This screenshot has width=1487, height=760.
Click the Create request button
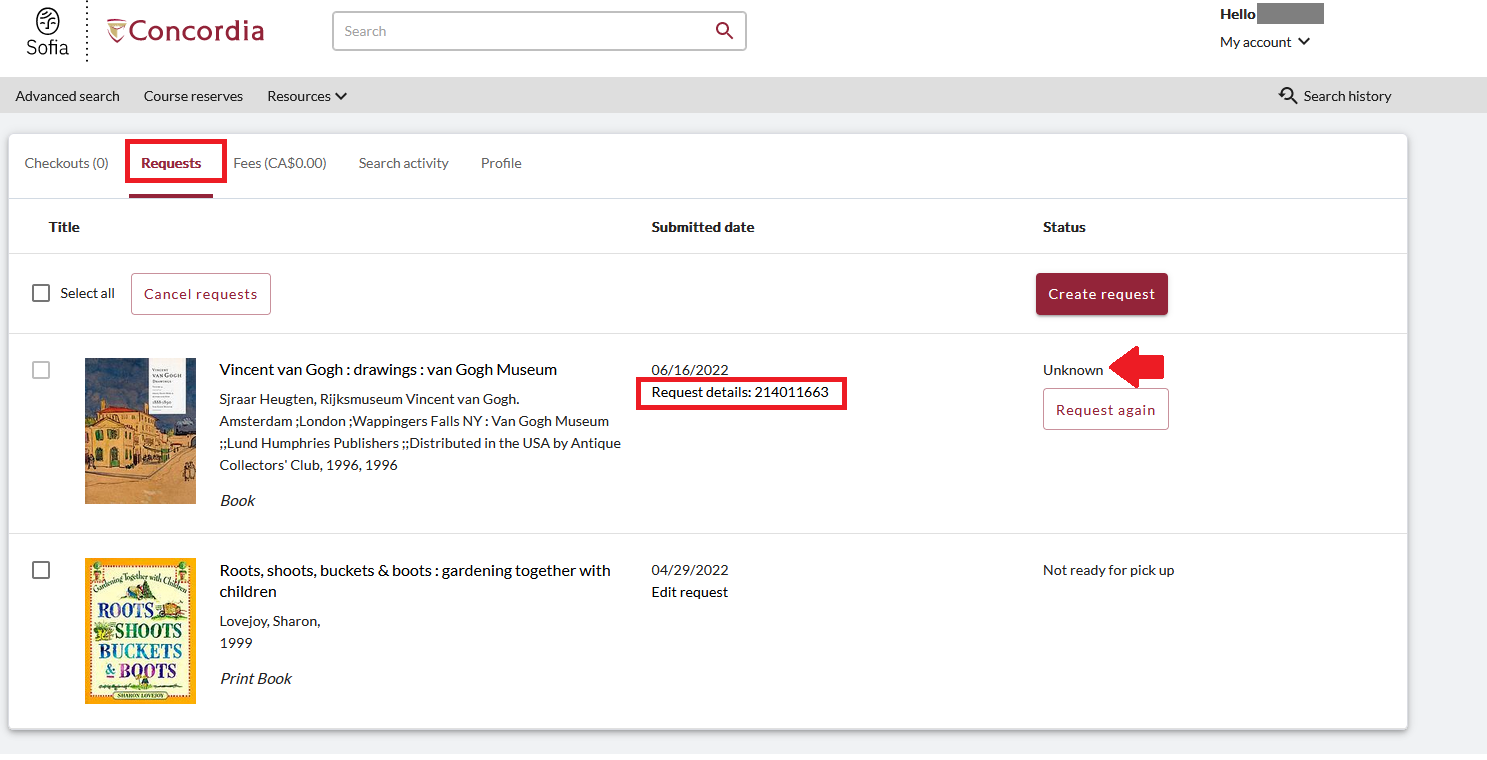point(1102,294)
